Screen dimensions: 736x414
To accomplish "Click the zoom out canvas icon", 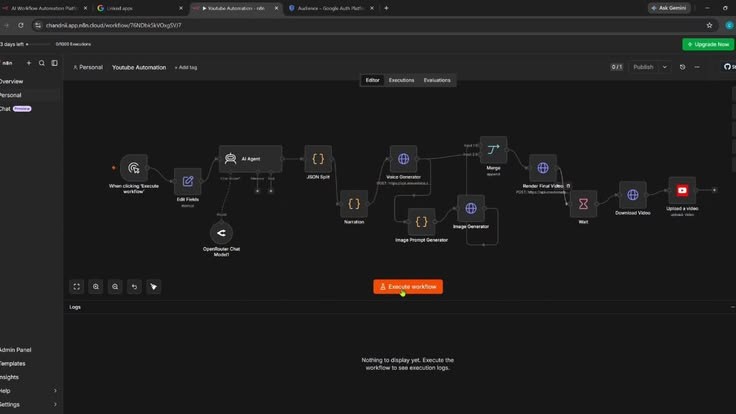I will [115, 287].
